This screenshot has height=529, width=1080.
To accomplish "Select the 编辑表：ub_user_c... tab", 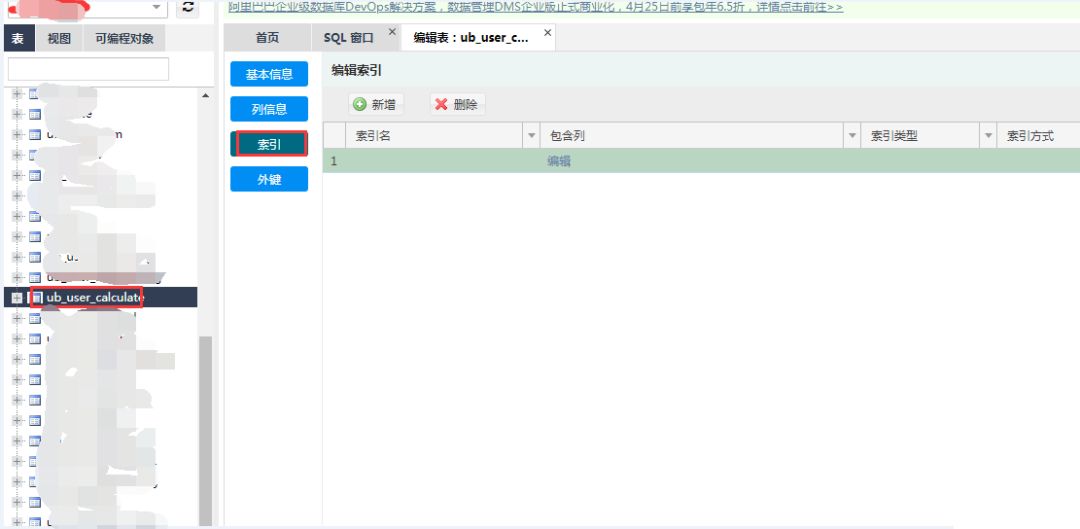I will (471, 38).
